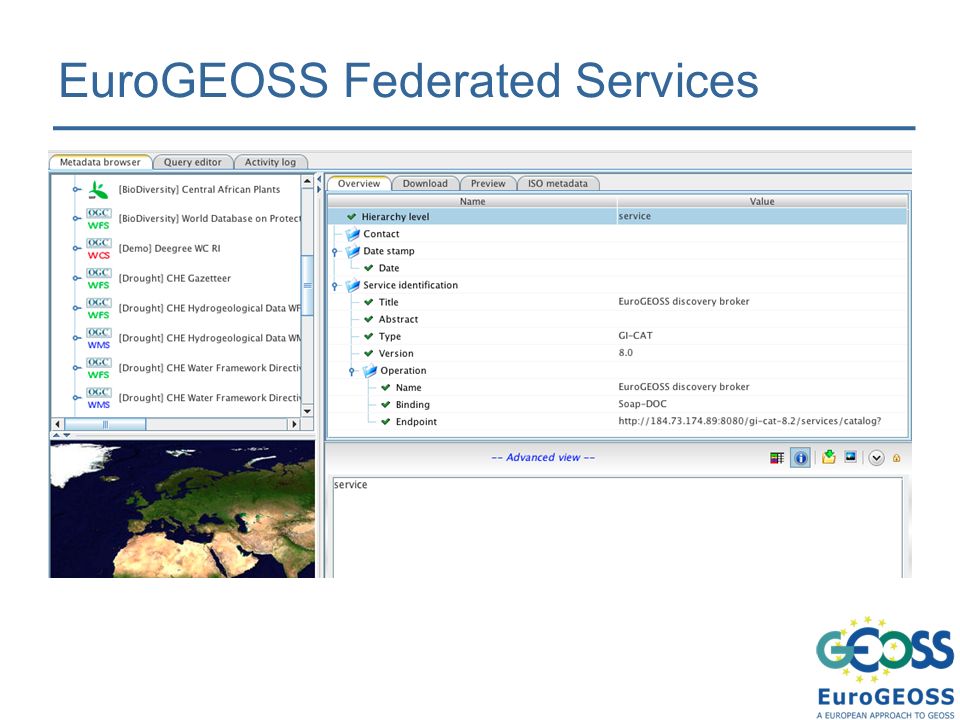Click the Name column header
The image size is (960, 720).
[x=473, y=201]
